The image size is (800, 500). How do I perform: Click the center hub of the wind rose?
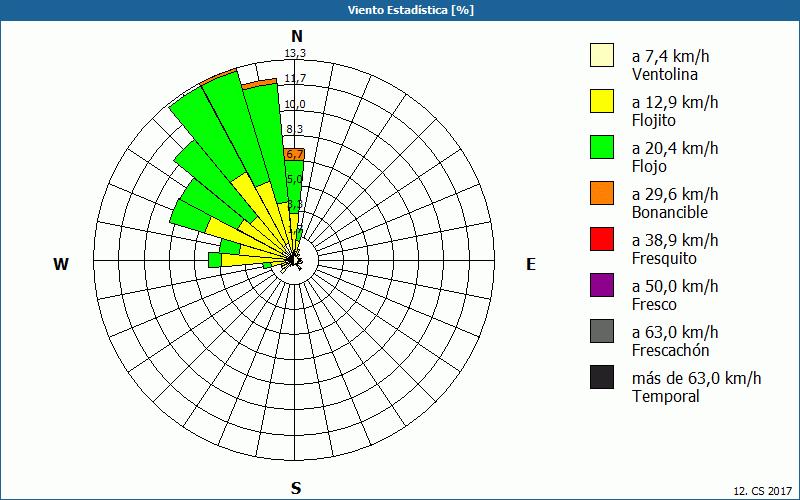[294, 260]
